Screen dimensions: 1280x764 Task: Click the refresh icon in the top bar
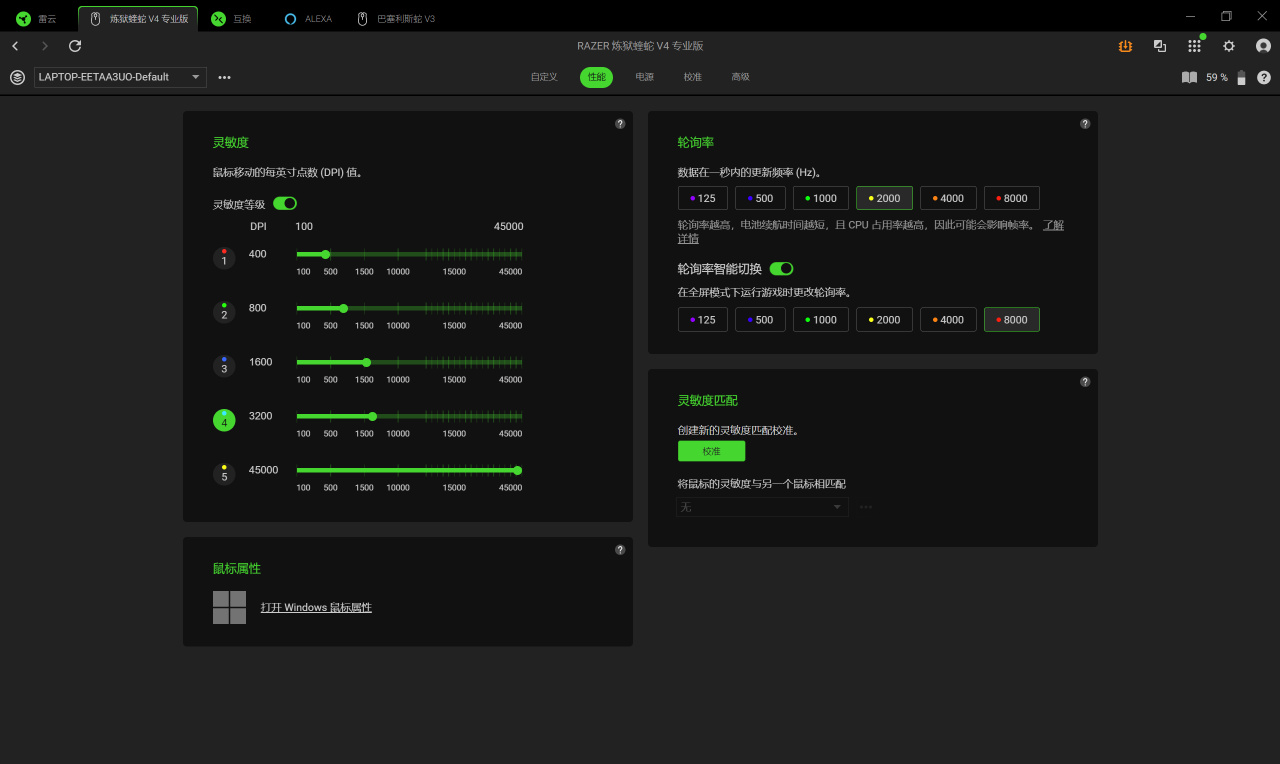(x=75, y=46)
